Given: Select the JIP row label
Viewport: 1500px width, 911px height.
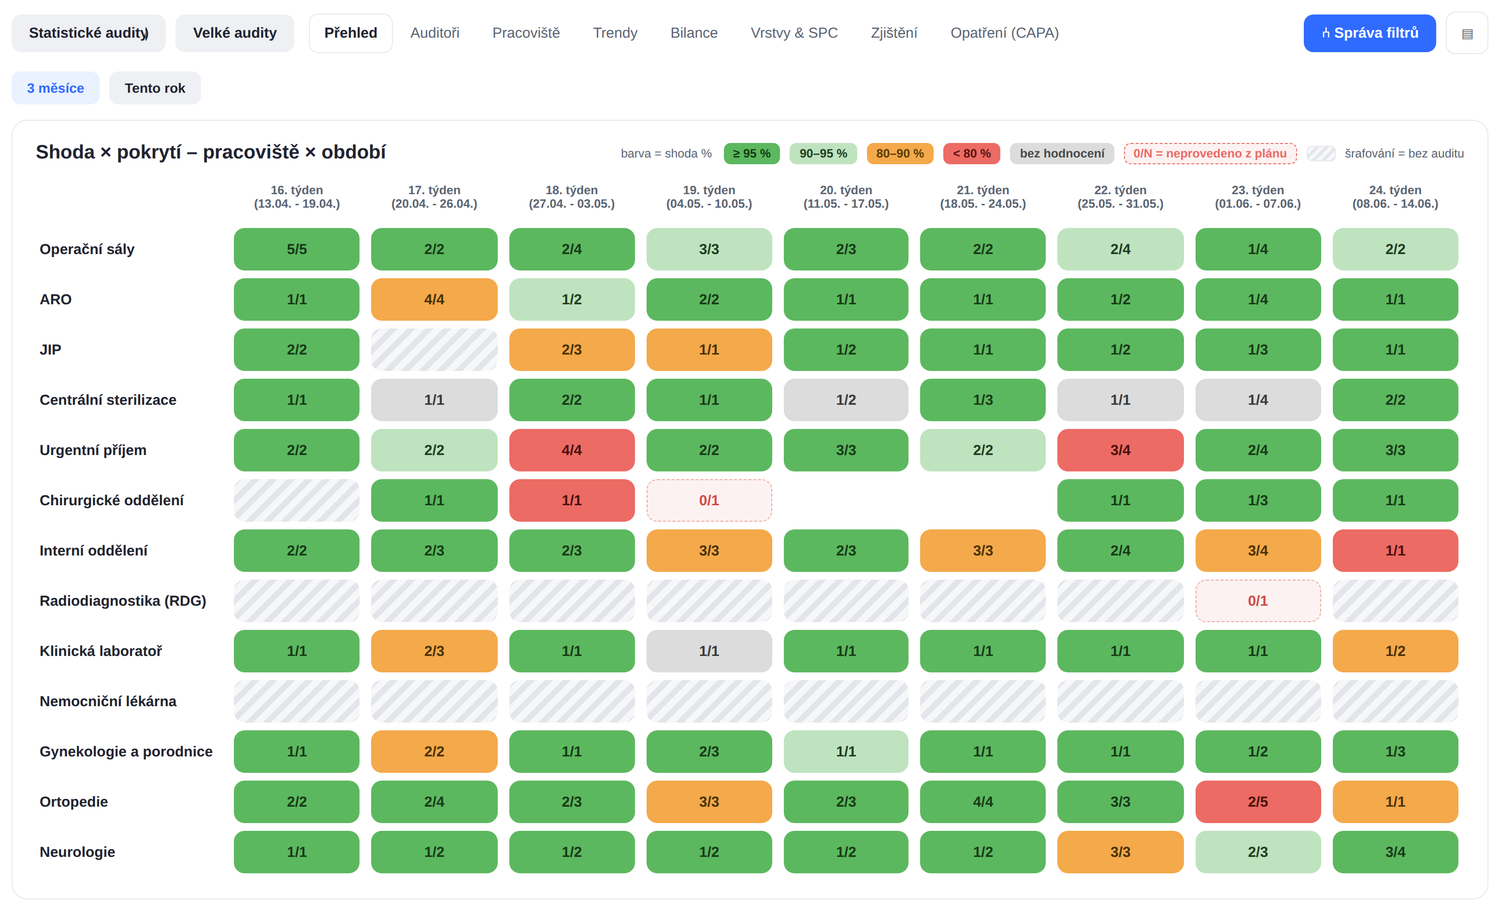Looking at the screenshot, I should pyautogui.click(x=51, y=350).
